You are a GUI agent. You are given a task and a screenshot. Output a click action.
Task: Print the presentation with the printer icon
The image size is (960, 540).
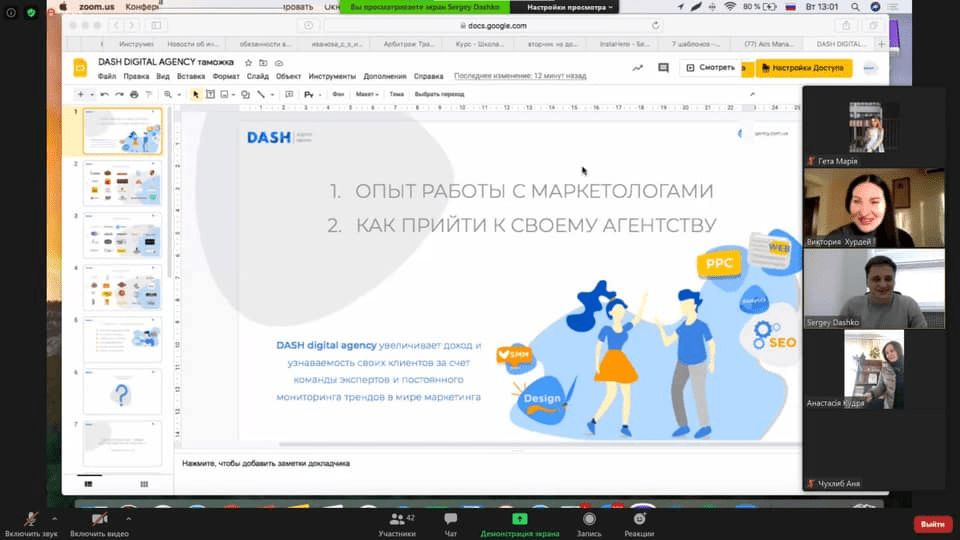point(134,94)
